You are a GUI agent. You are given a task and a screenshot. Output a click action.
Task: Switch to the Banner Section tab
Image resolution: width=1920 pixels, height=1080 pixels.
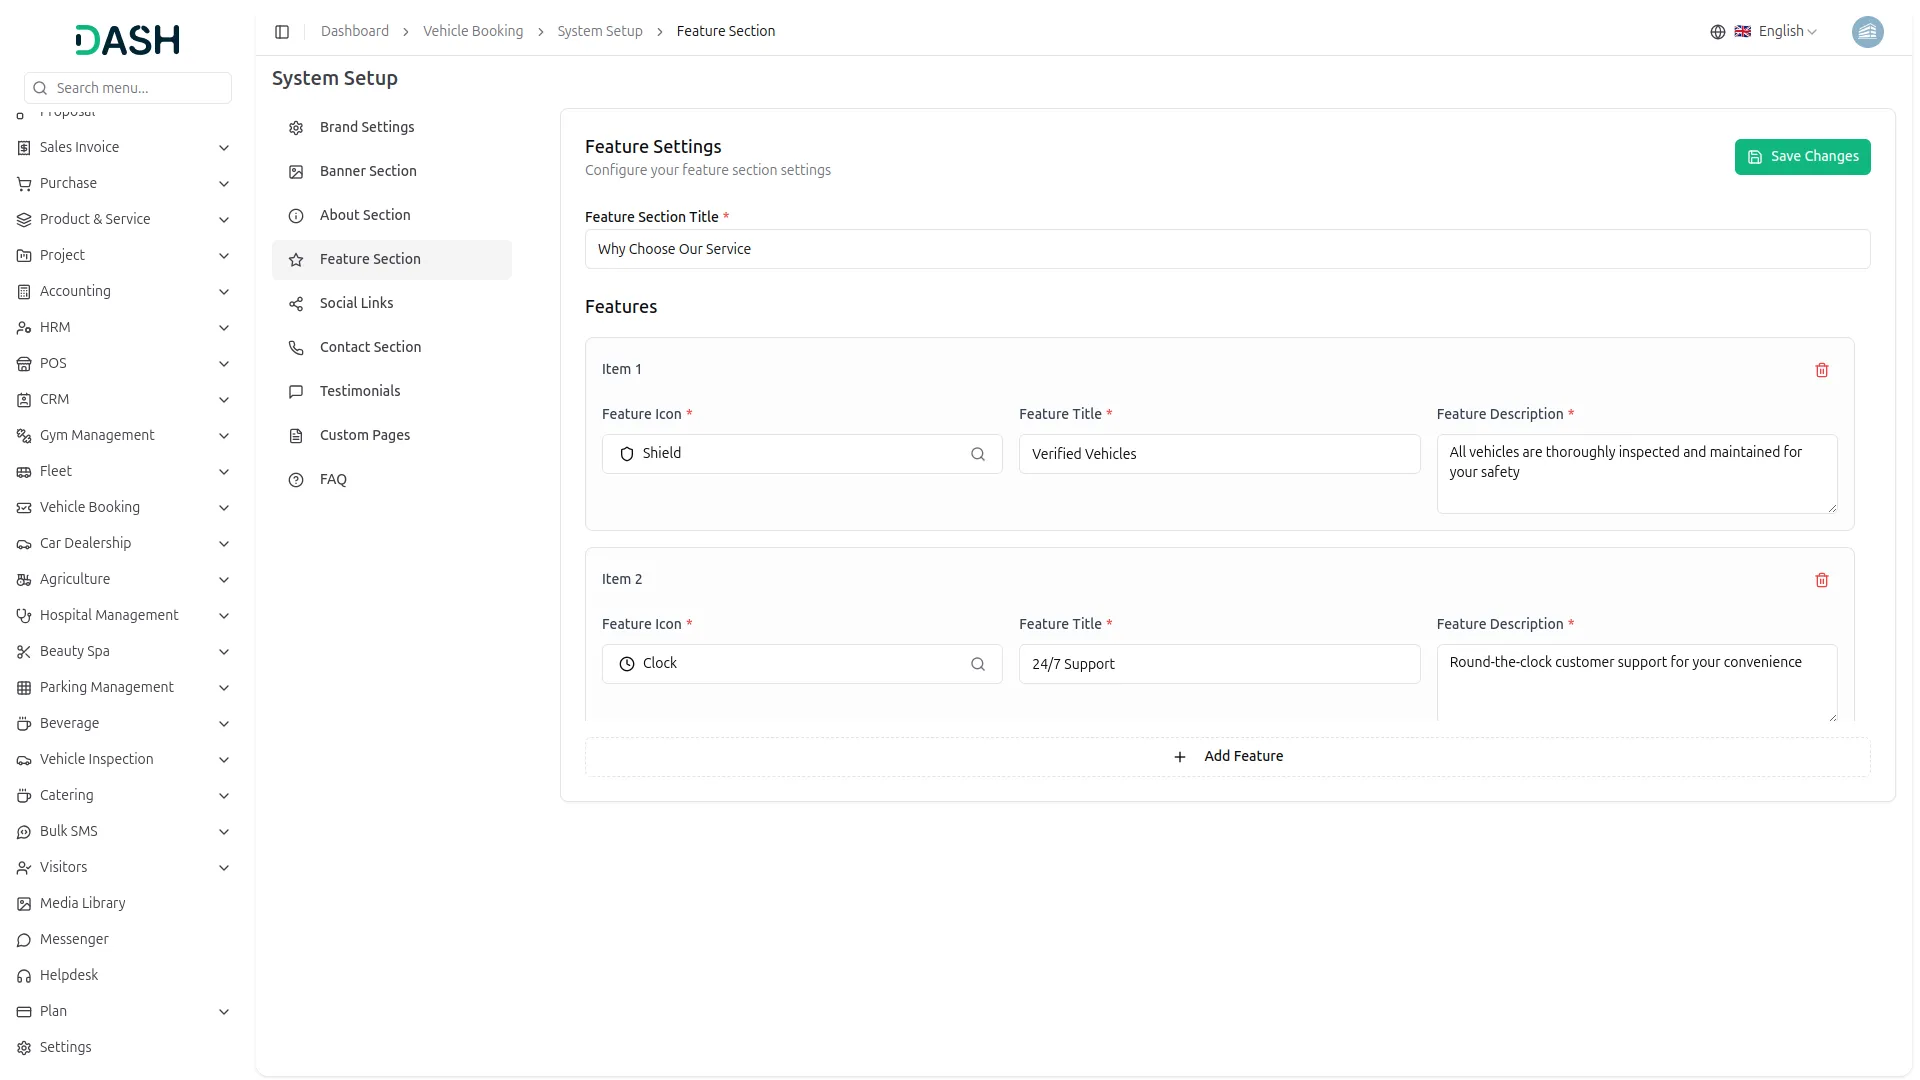pos(368,171)
